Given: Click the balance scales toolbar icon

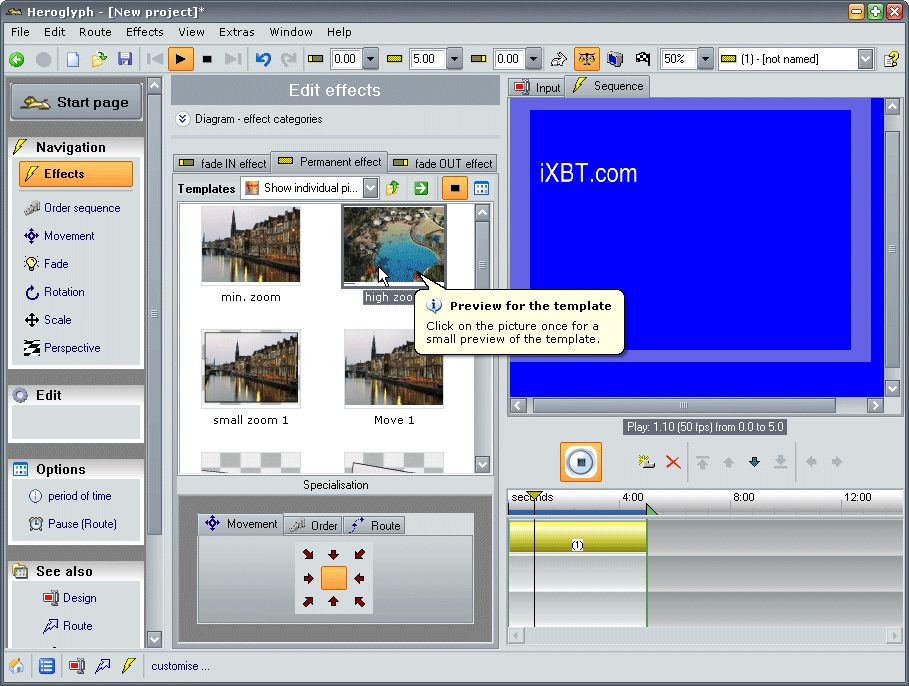Looking at the screenshot, I should point(587,59).
